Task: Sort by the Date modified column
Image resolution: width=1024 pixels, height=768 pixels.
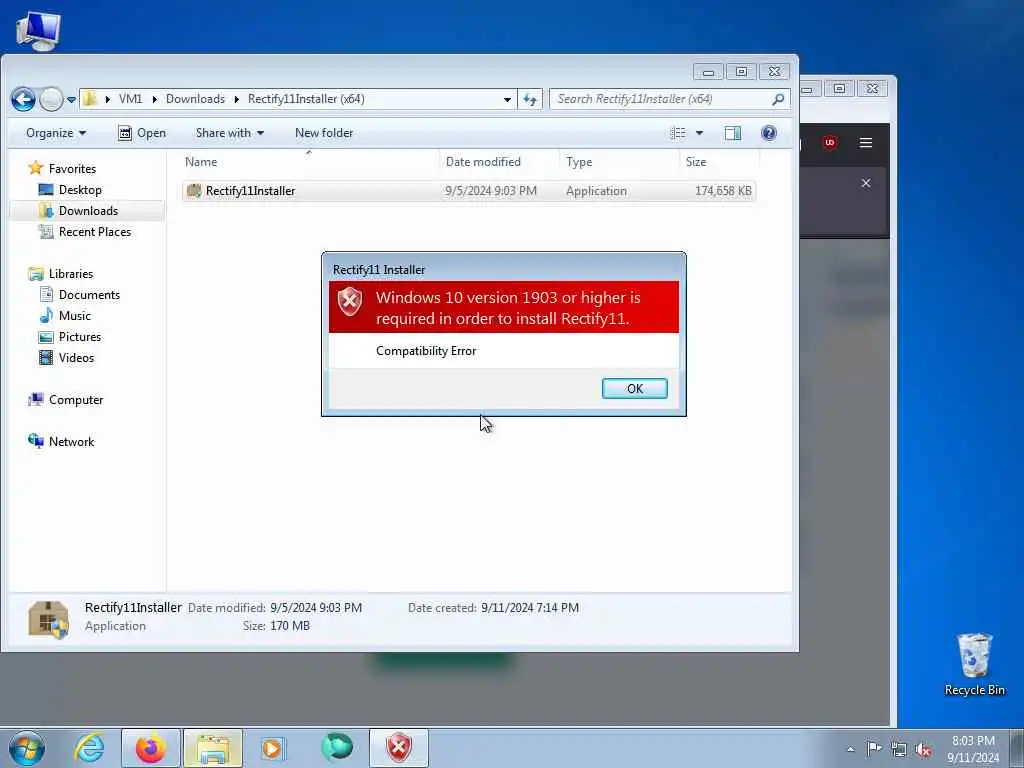Action: click(500, 162)
